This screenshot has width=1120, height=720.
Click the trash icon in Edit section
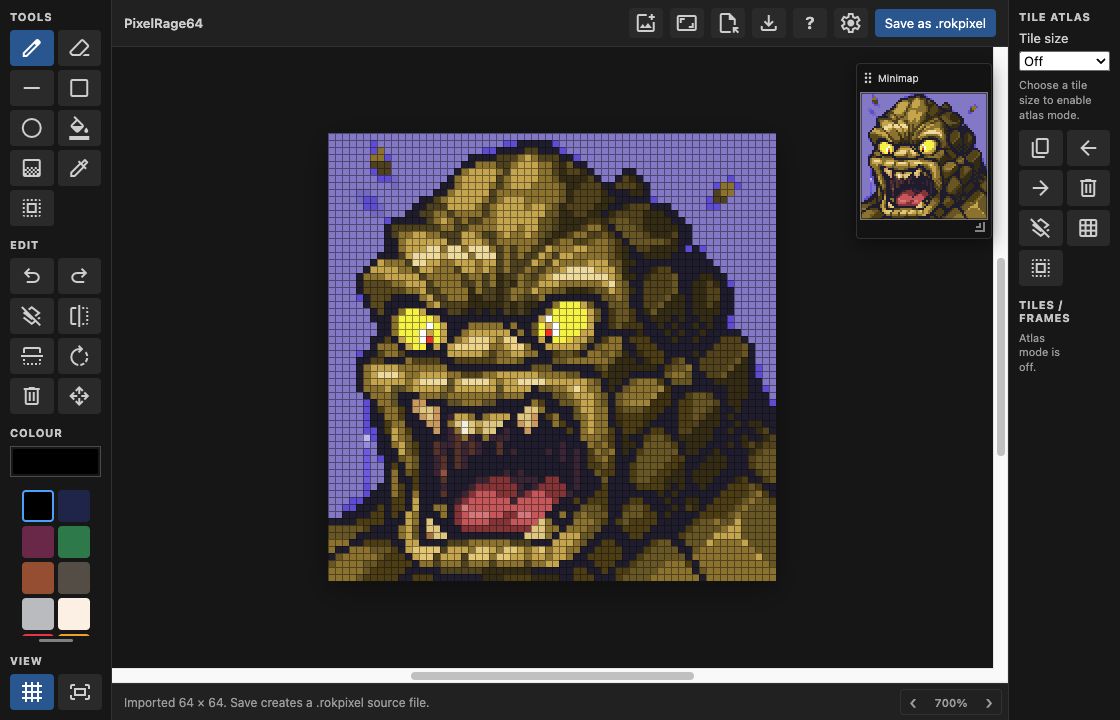click(x=31, y=396)
